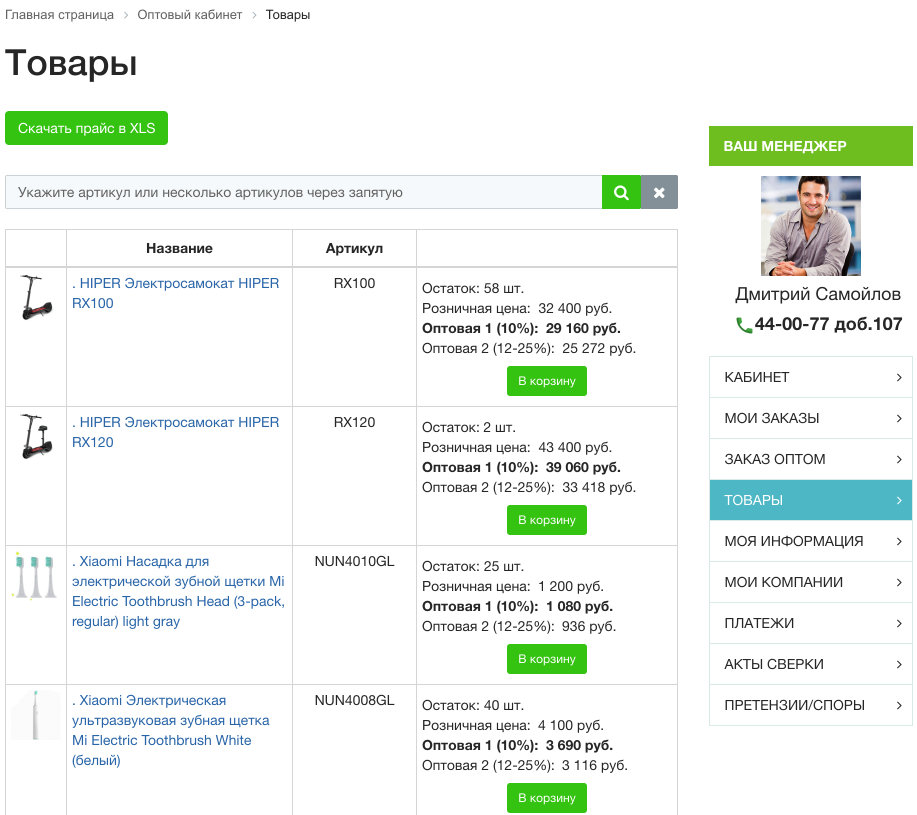Viewport: 917px width, 815px height.
Task: Click the green search magnifier button
Action: [x=621, y=192]
